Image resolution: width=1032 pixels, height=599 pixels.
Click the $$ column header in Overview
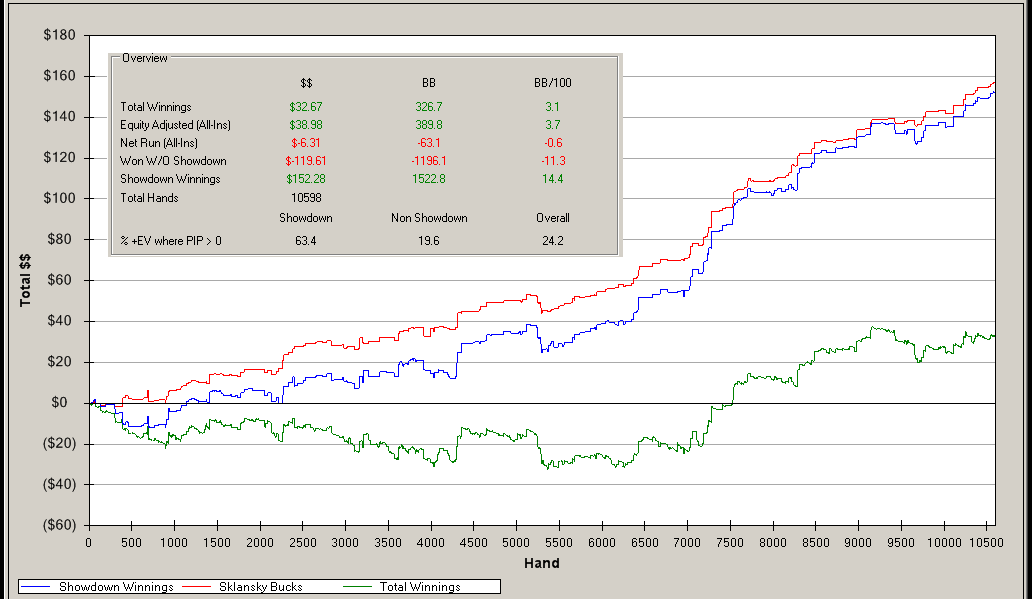tap(307, 83)
